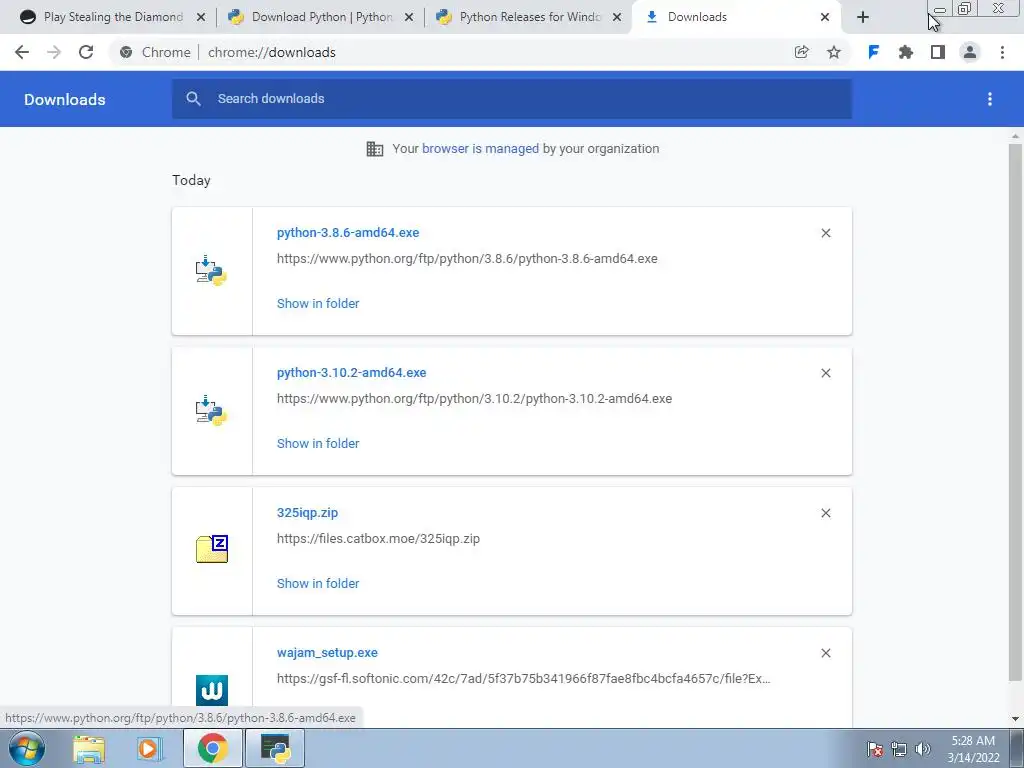Click the files.catbox.moe source URL
The image size is (1024, 768).
[378, 539]
